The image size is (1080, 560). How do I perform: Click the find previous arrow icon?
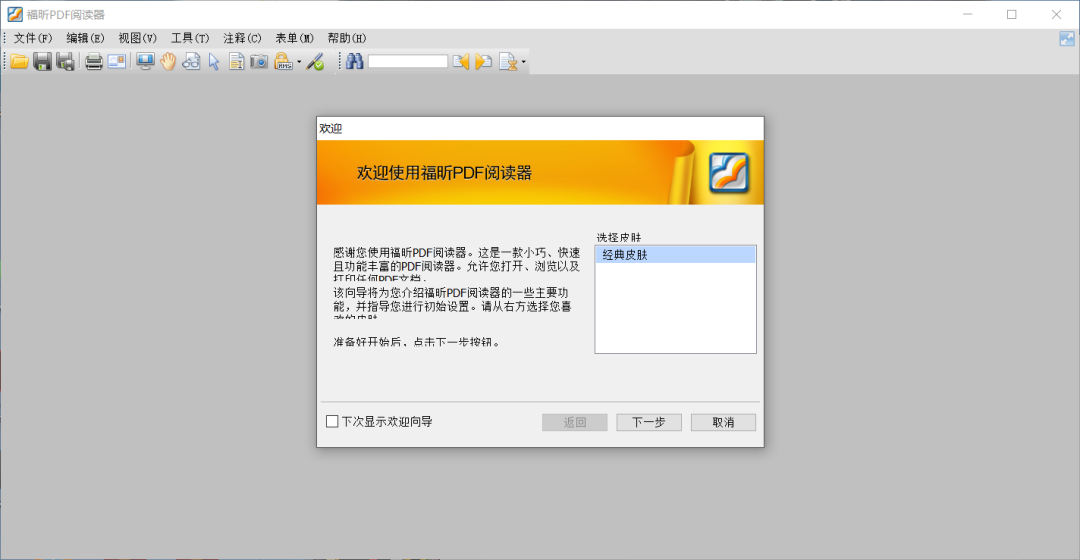tap(461, 61)
